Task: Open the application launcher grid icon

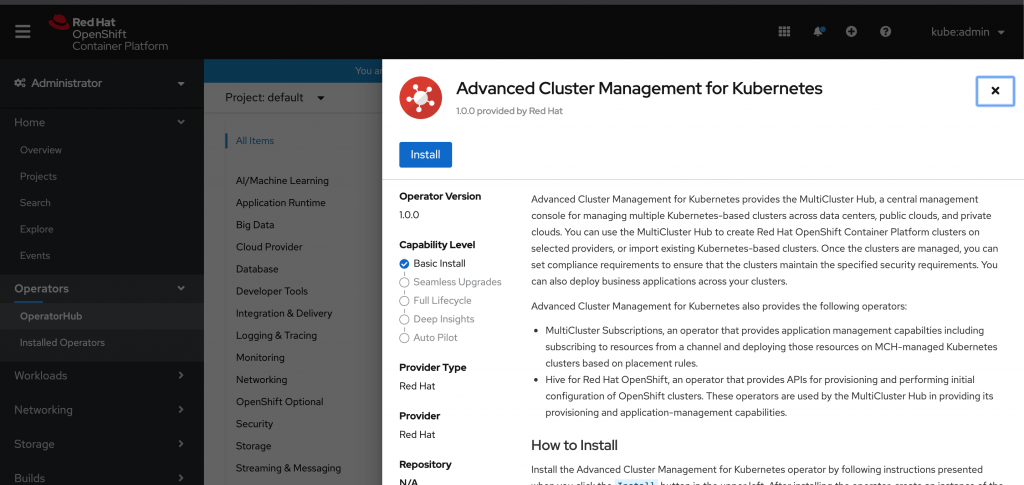Action: tap(784, 31)
